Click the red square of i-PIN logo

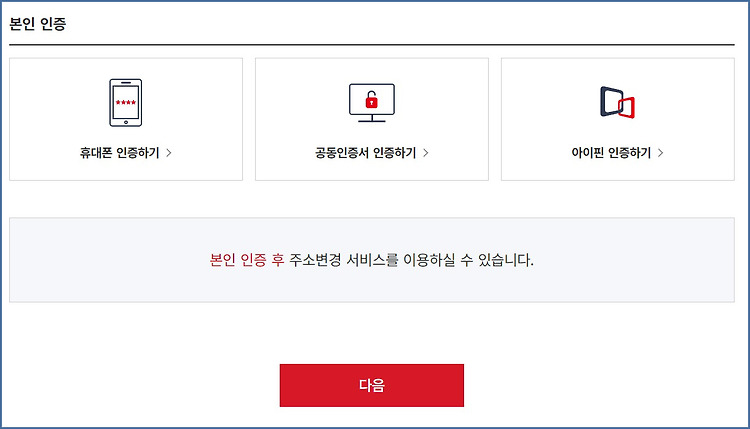pos(627,108)
